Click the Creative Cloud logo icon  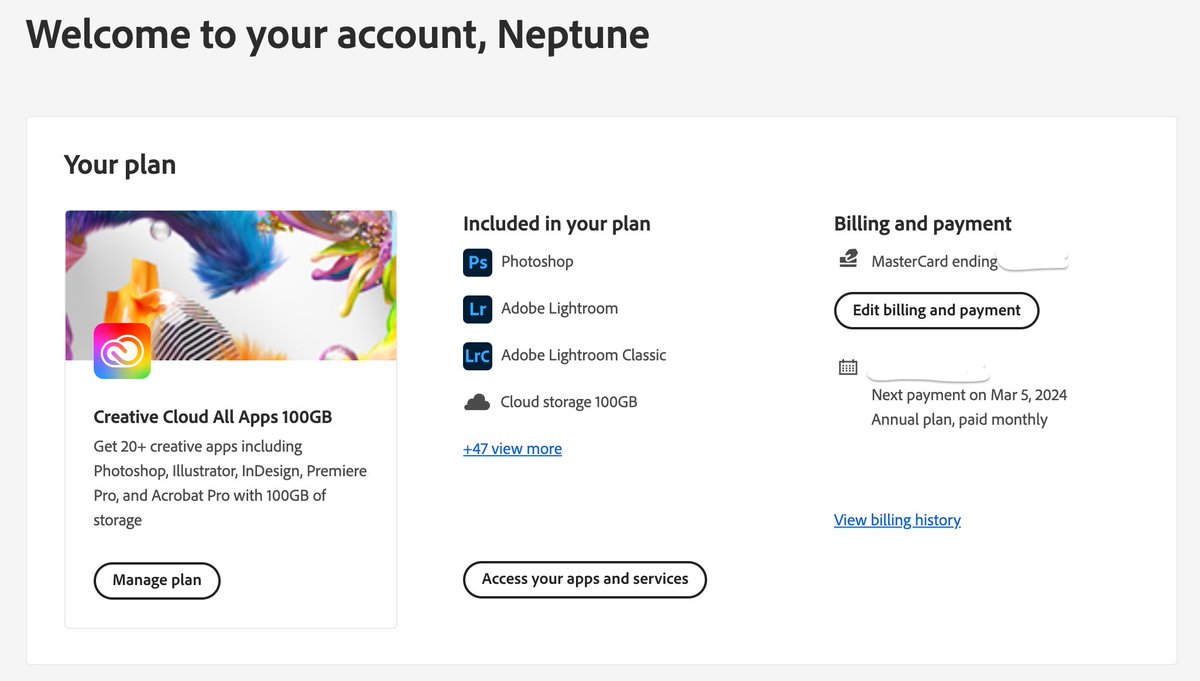coord(122,351)
